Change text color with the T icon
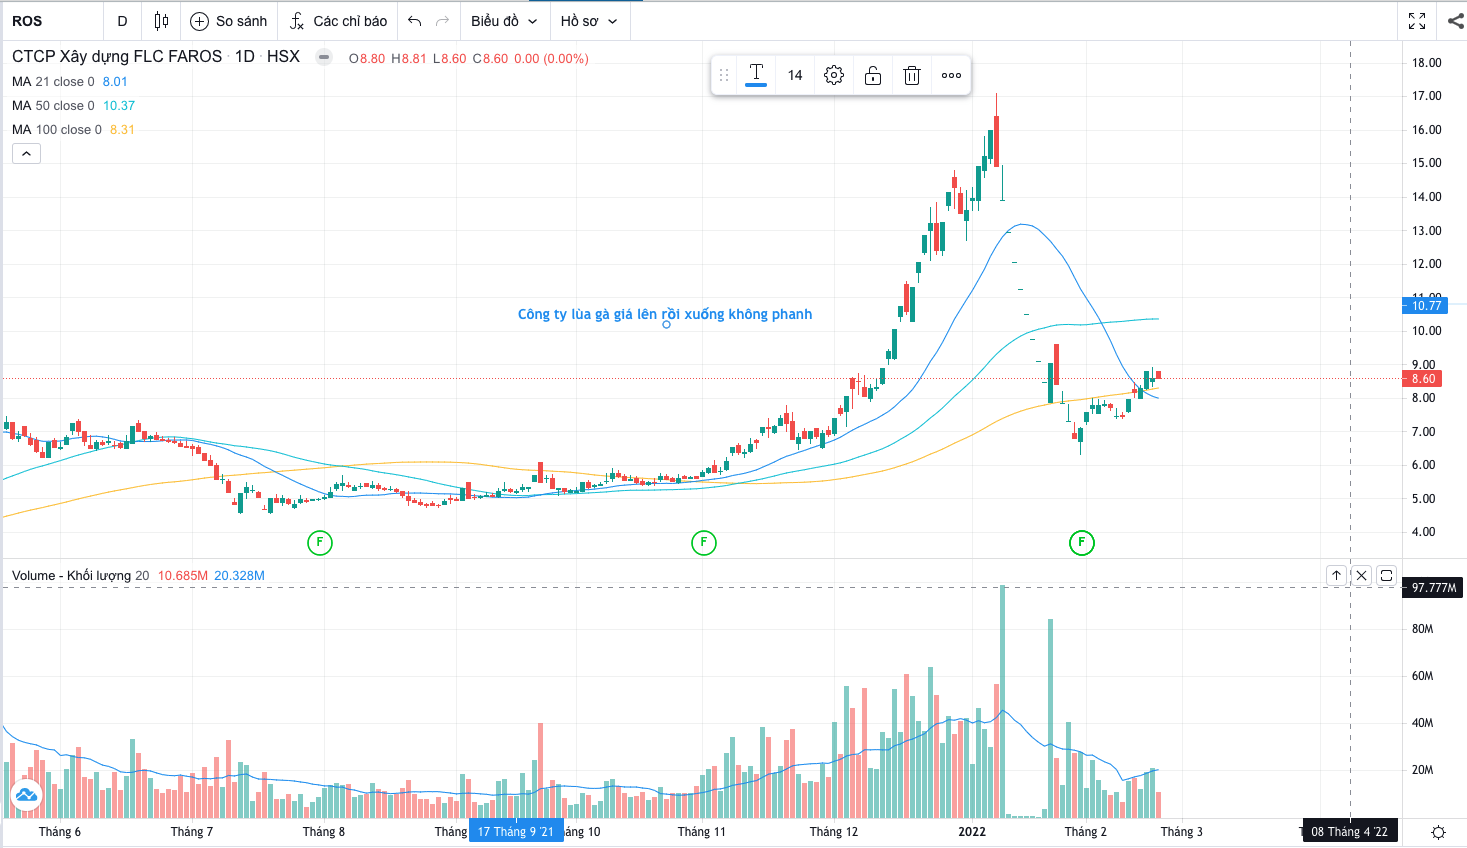This screenshot has width=1467, height=848. [756, 75]
